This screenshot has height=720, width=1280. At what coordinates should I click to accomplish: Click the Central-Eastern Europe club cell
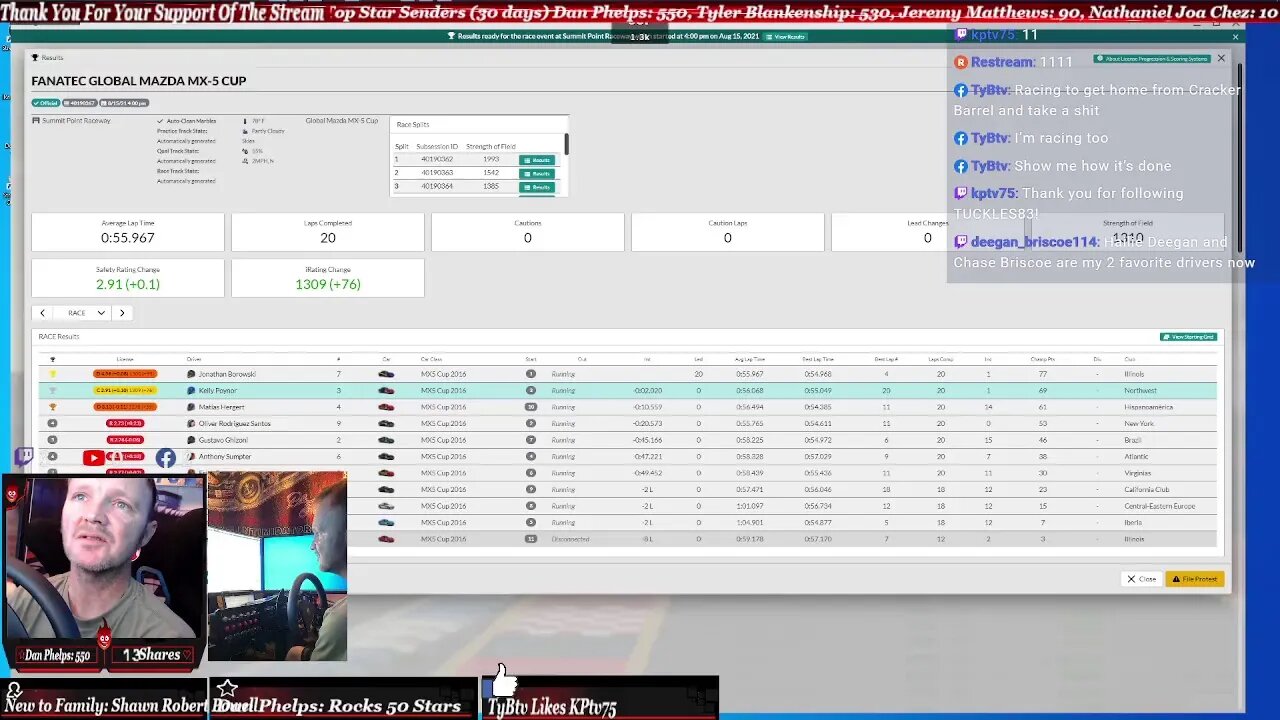1159,506
